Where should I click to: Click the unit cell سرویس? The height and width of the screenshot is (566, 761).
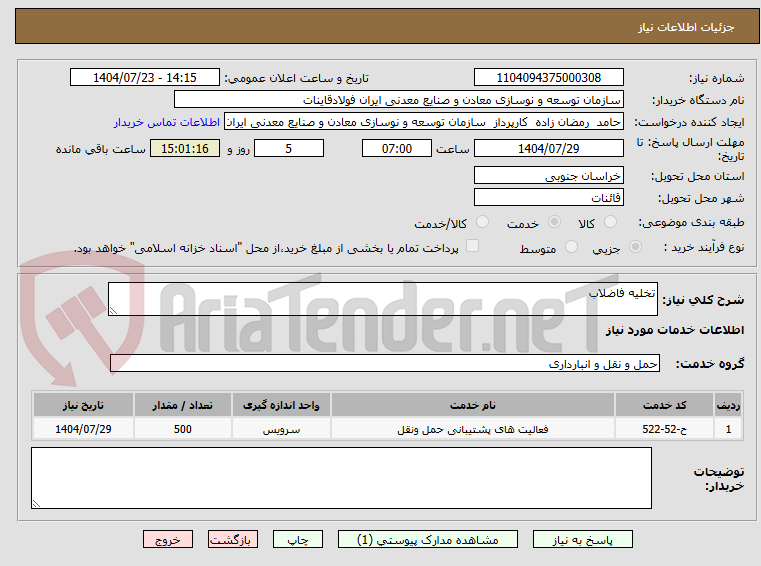[281, 429]
